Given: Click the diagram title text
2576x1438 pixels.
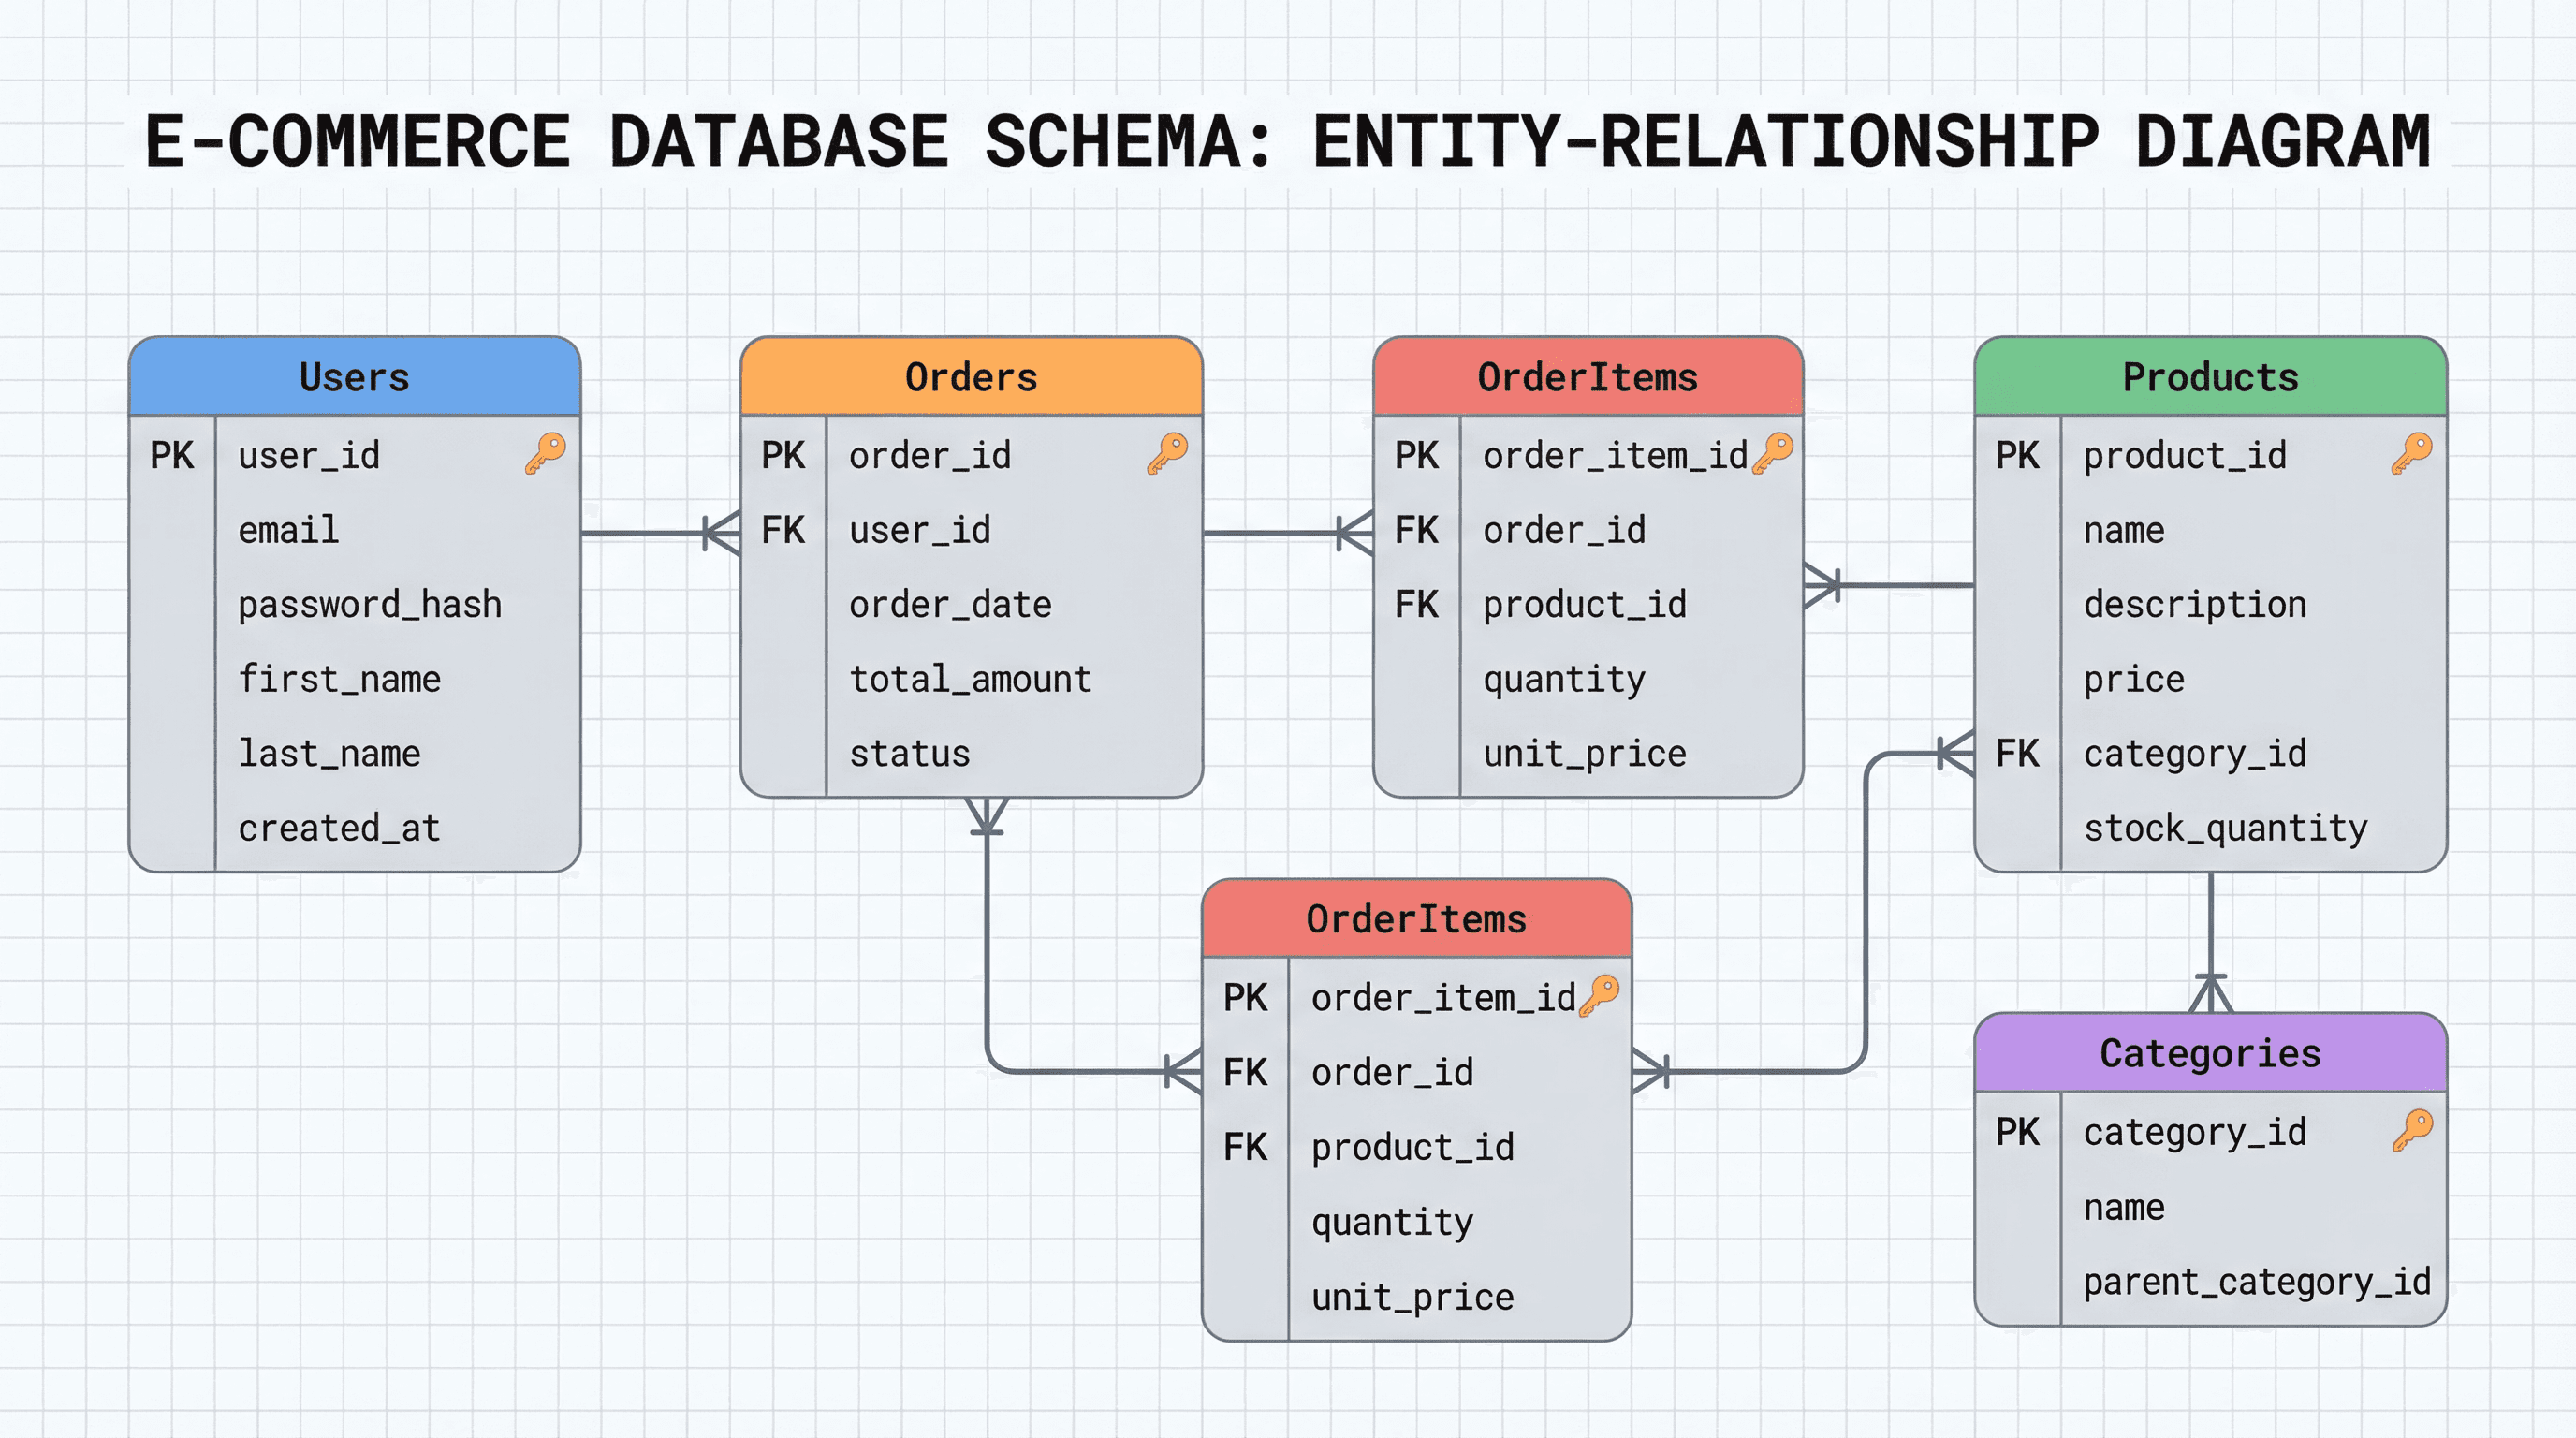Looking at the screenshot, I should click(x=1288, y=142).
